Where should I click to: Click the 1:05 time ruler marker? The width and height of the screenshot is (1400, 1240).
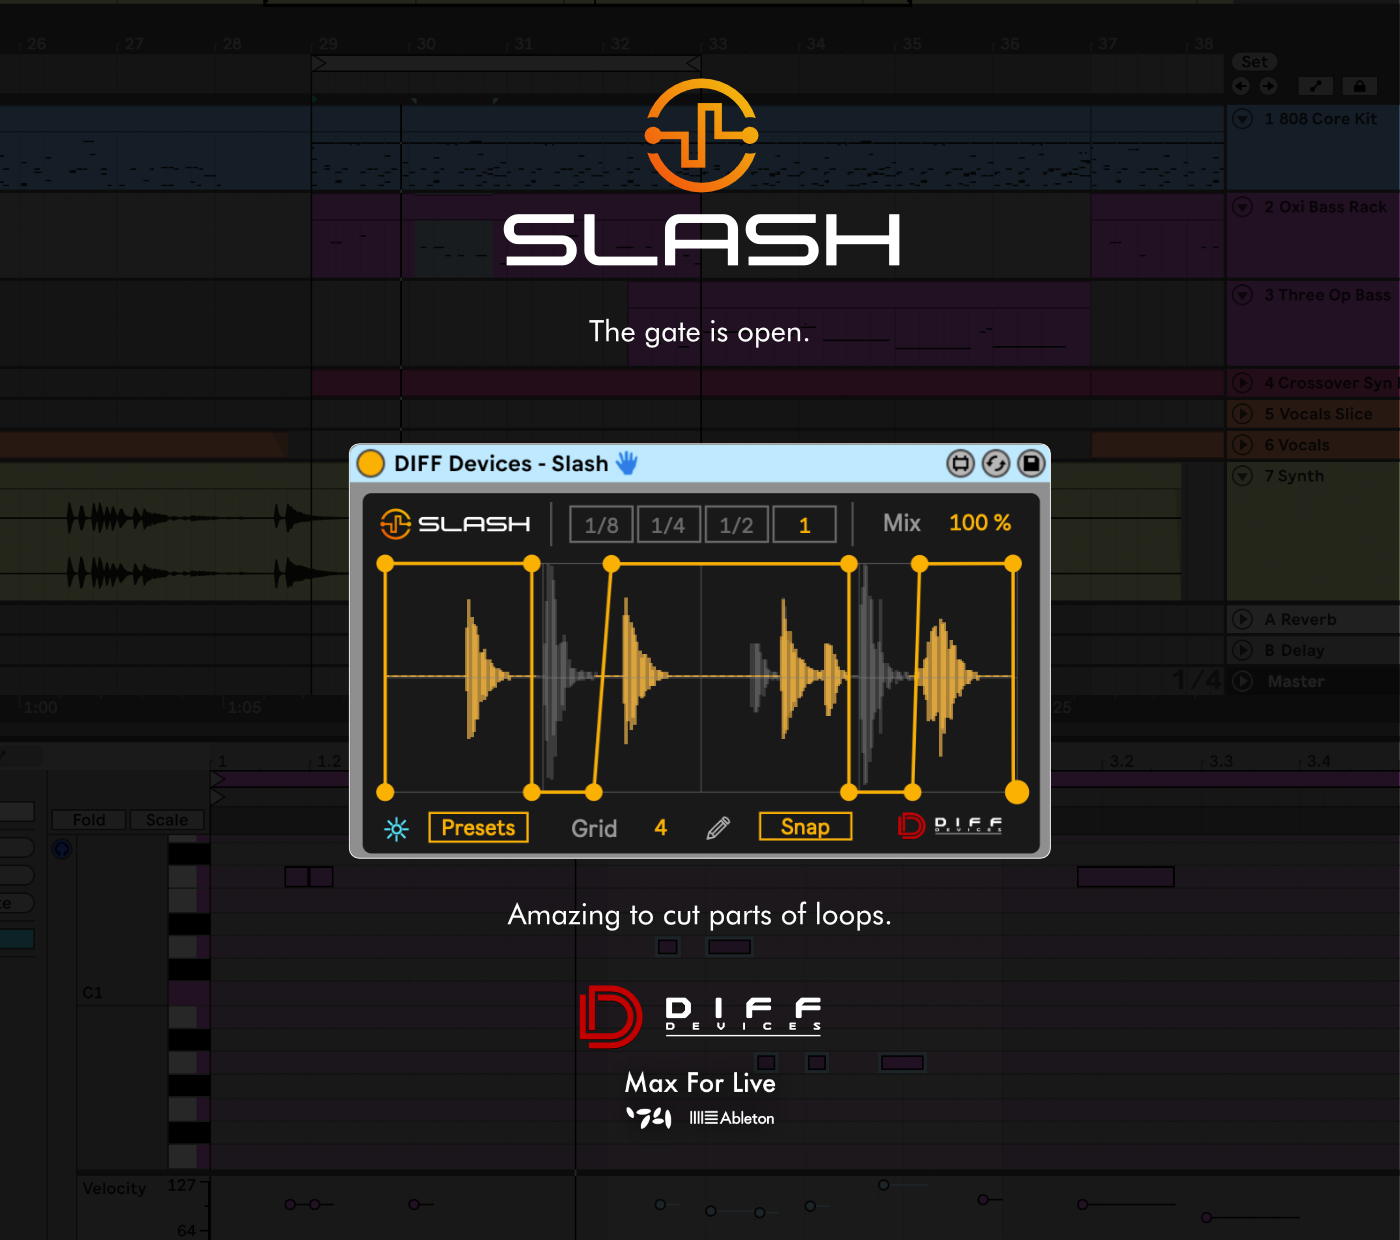pos(245,708)
